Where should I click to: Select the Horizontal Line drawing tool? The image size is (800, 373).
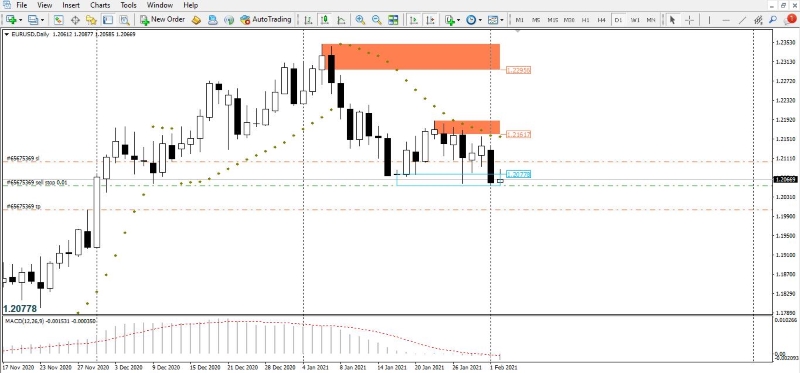pyautogui.click(x=726, y=20)
